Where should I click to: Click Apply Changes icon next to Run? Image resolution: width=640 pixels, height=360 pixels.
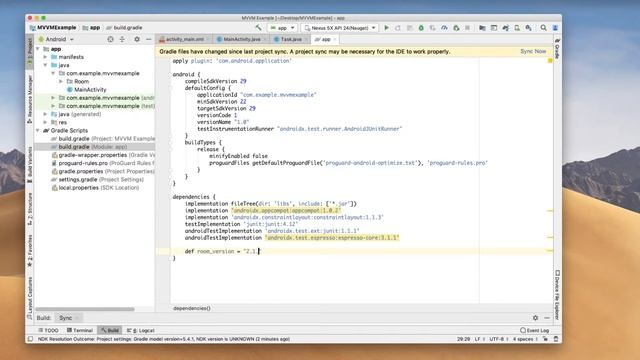point(398,28)
